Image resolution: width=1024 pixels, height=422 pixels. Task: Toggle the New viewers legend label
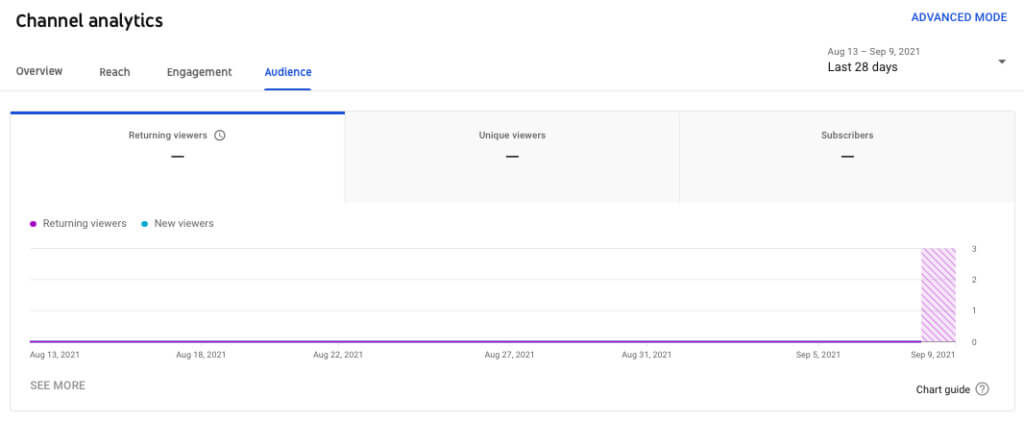coord(184,224)
